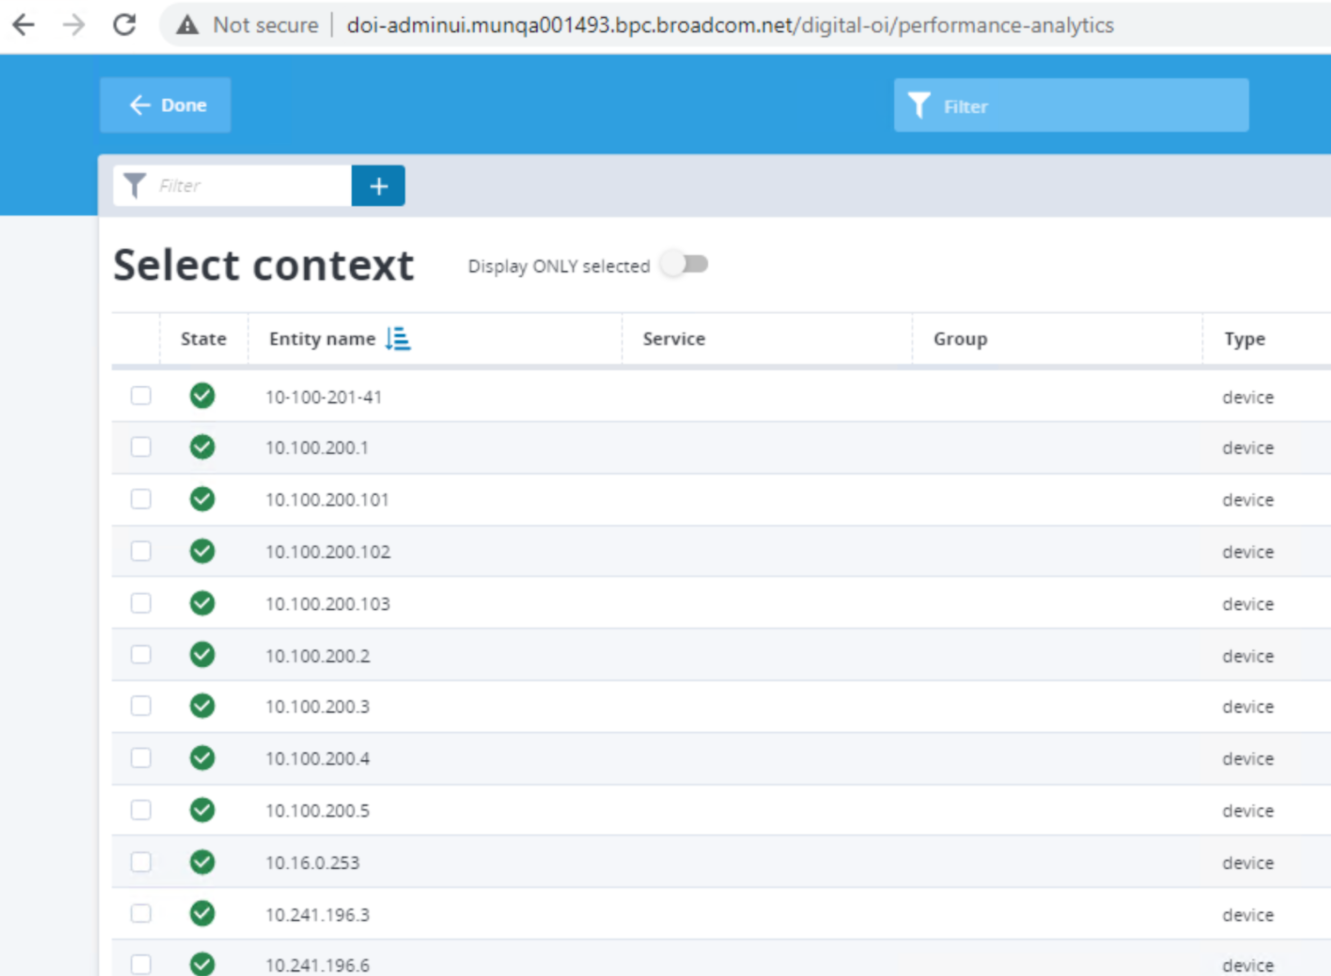Sort by the Service column header

674,339
